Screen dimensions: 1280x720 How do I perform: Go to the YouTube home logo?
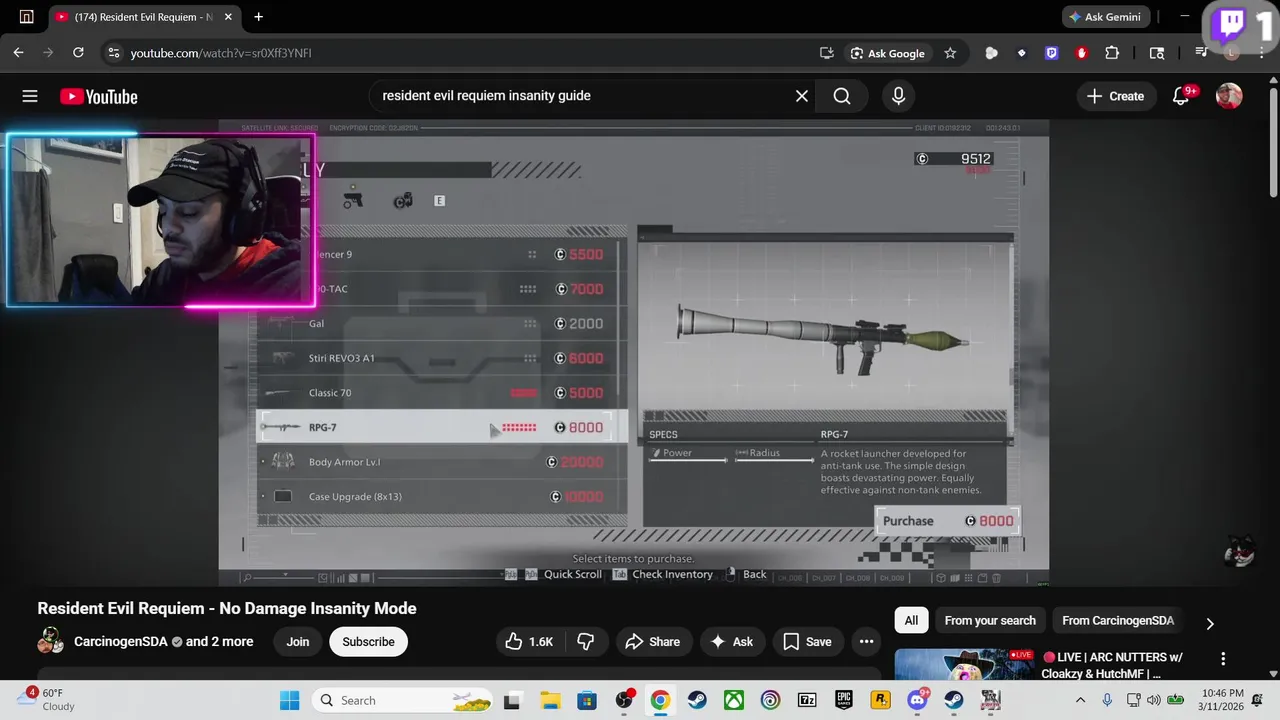click(98, 96)
